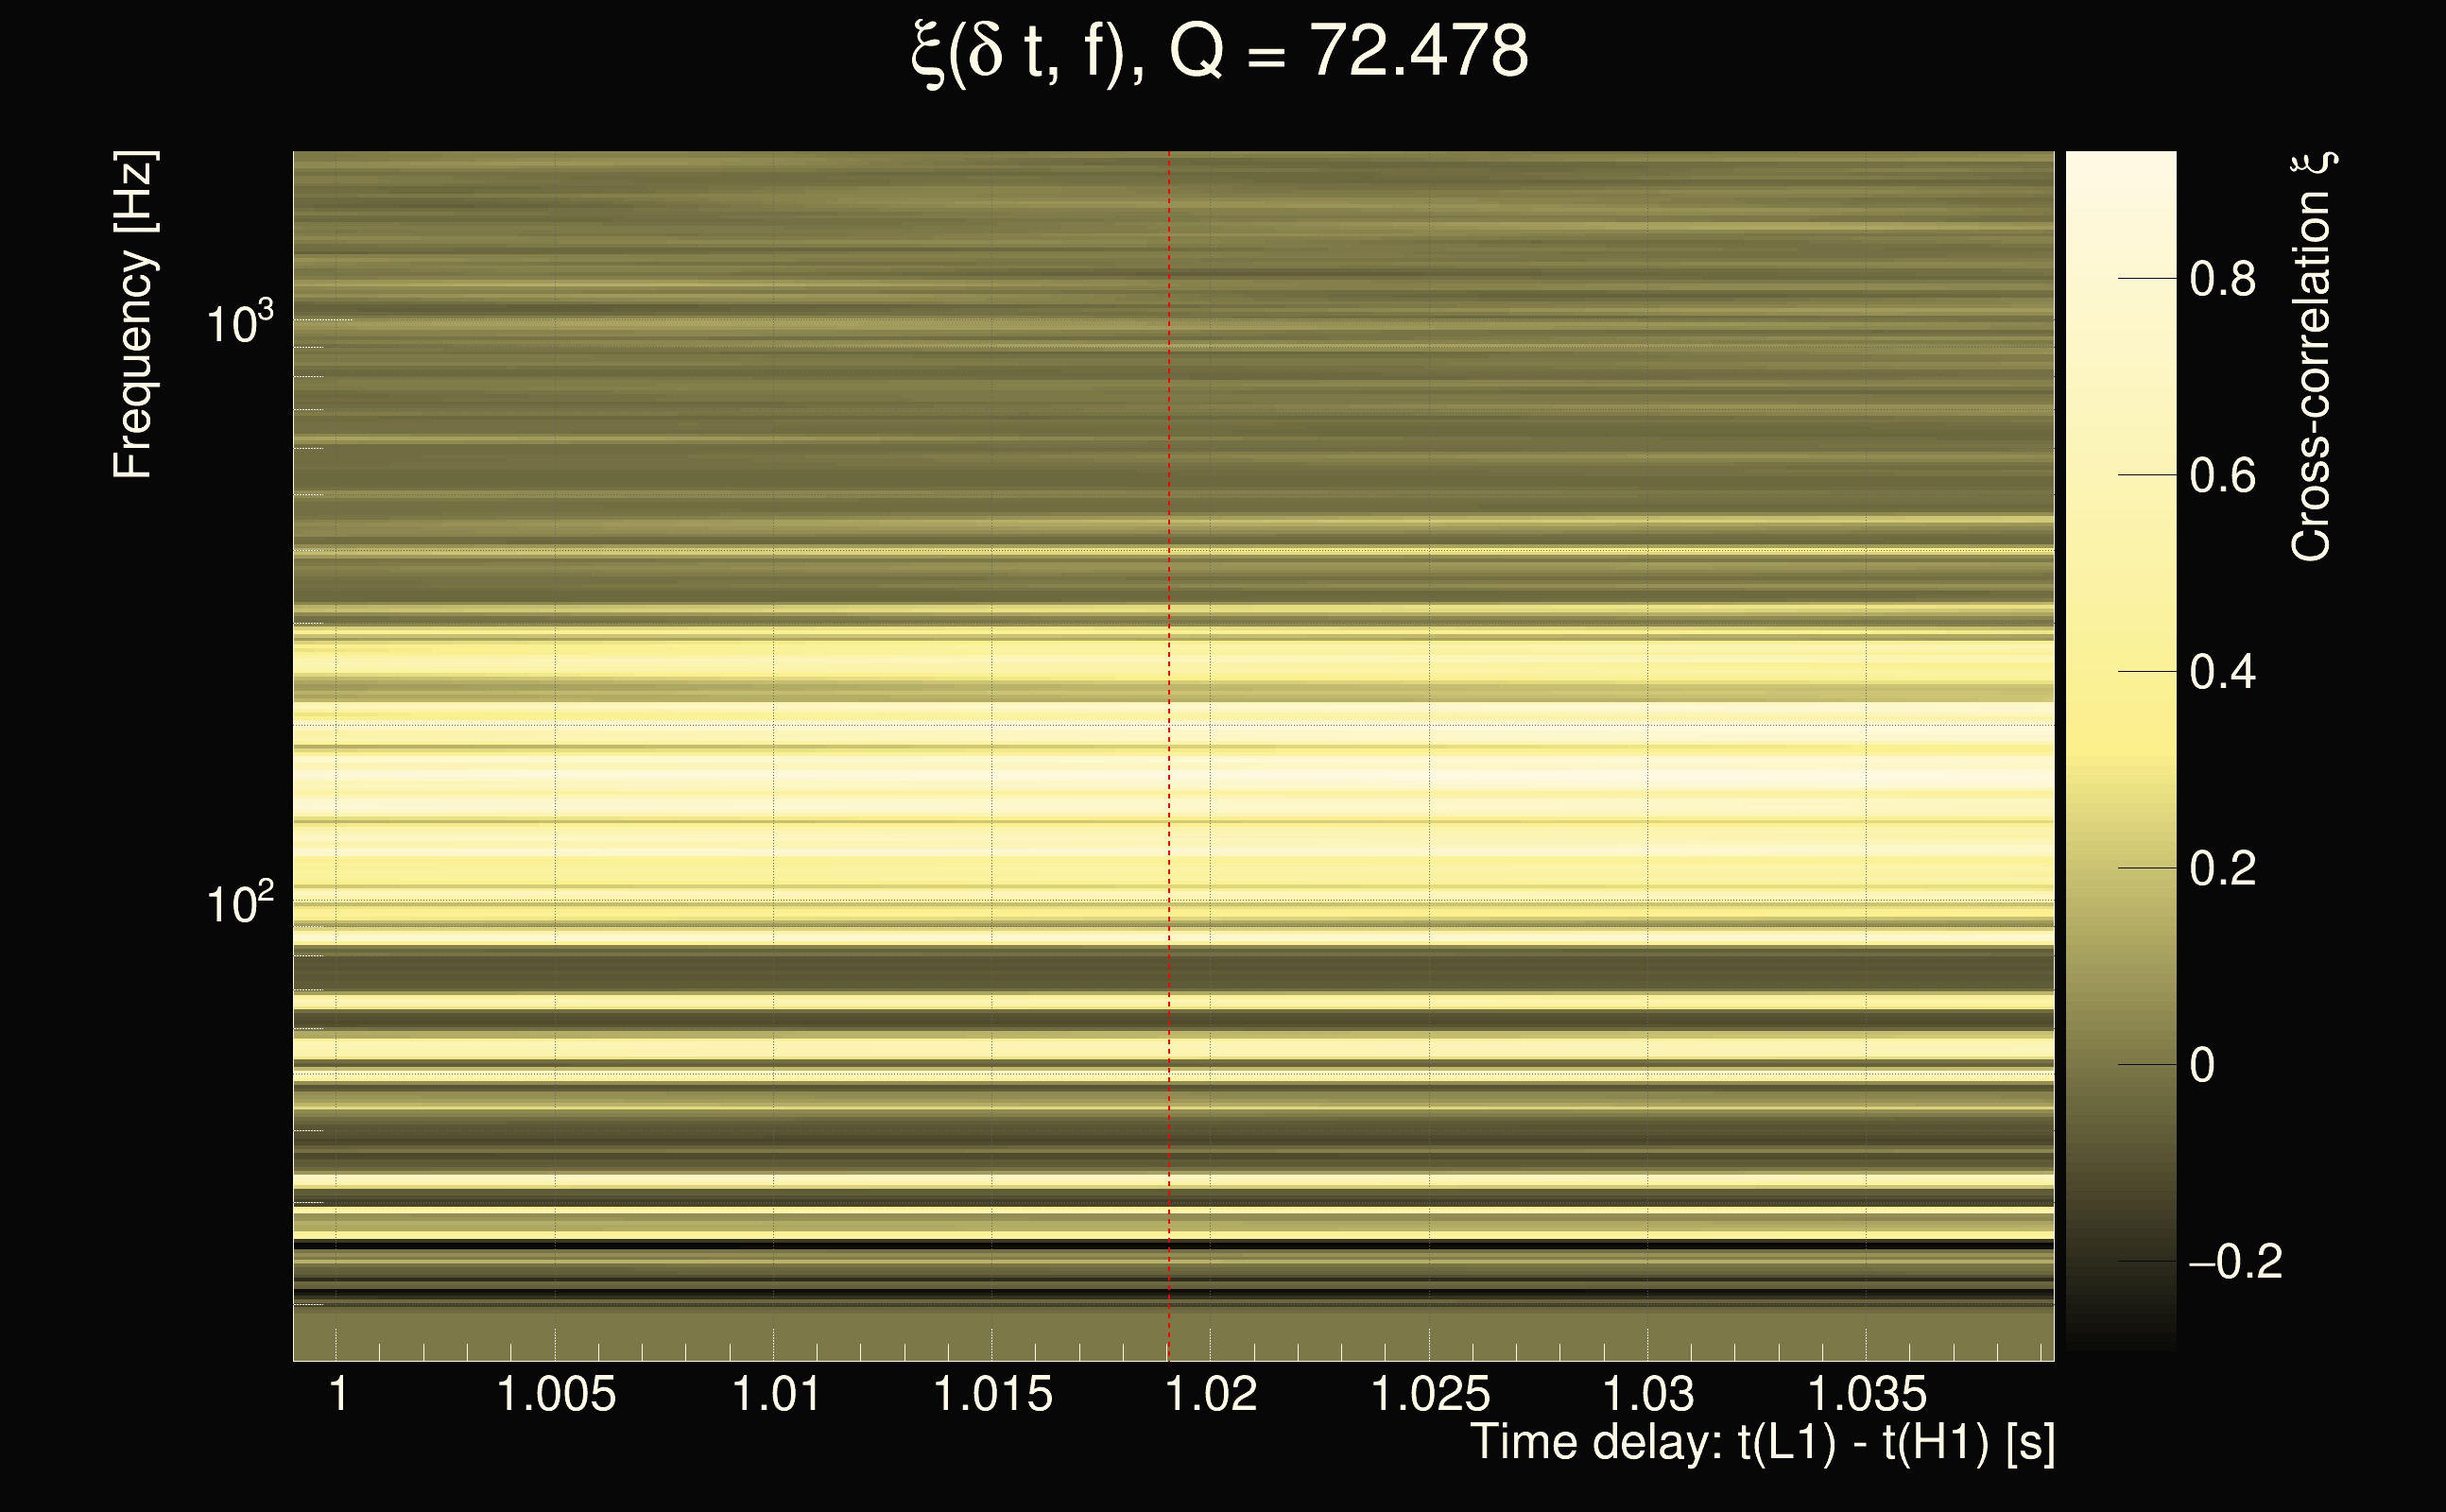Click the Frequency [Hz] axis label
The width and height of the screenshot is (2446, 1512).
tap(133, 315)
